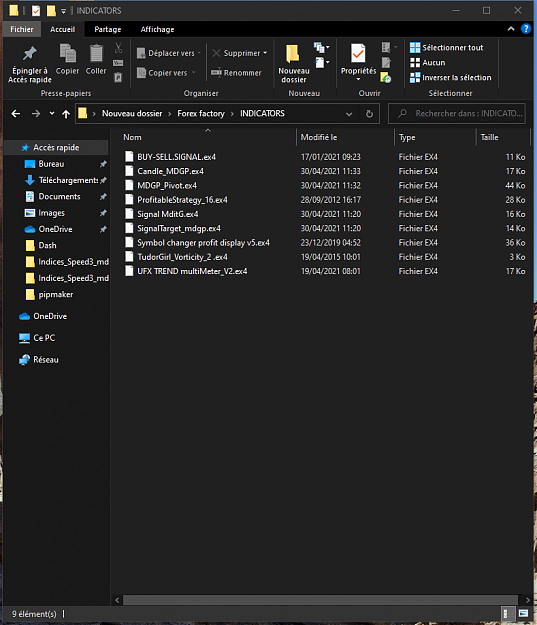Viewport: 537px width, 625px height.
Task: Click the help question mark icon
Action: coord(526,29)
